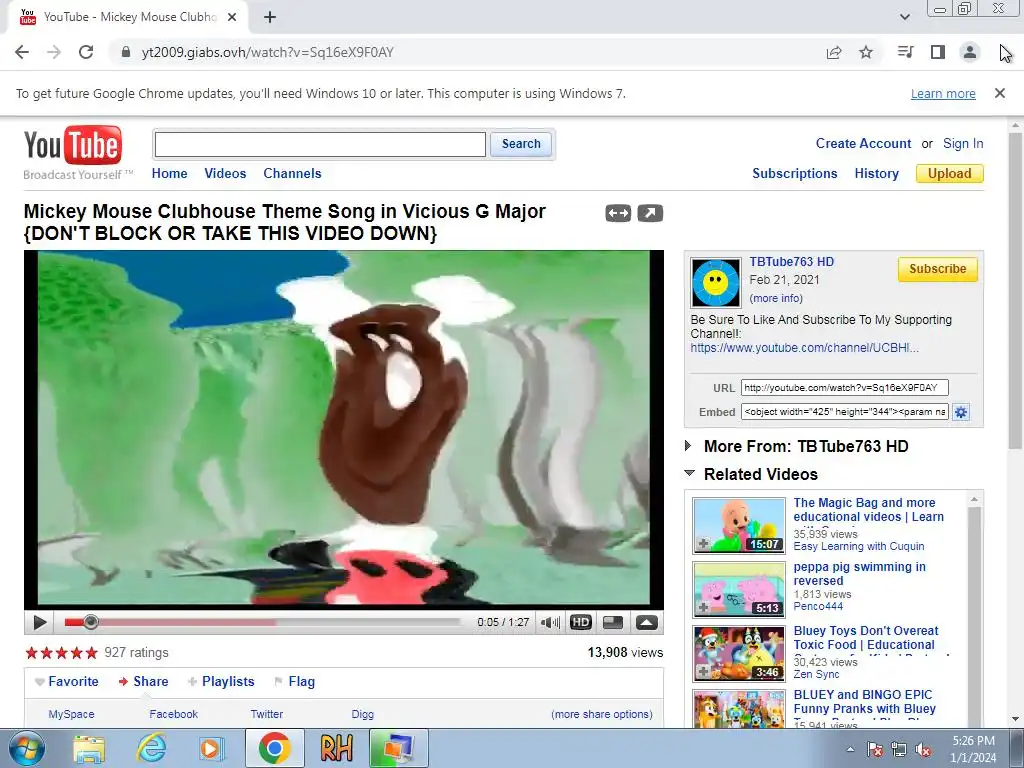The width and height of the screenshot is (1024, 768).
Task: Share video to MySpace
Action: (71, 714)
